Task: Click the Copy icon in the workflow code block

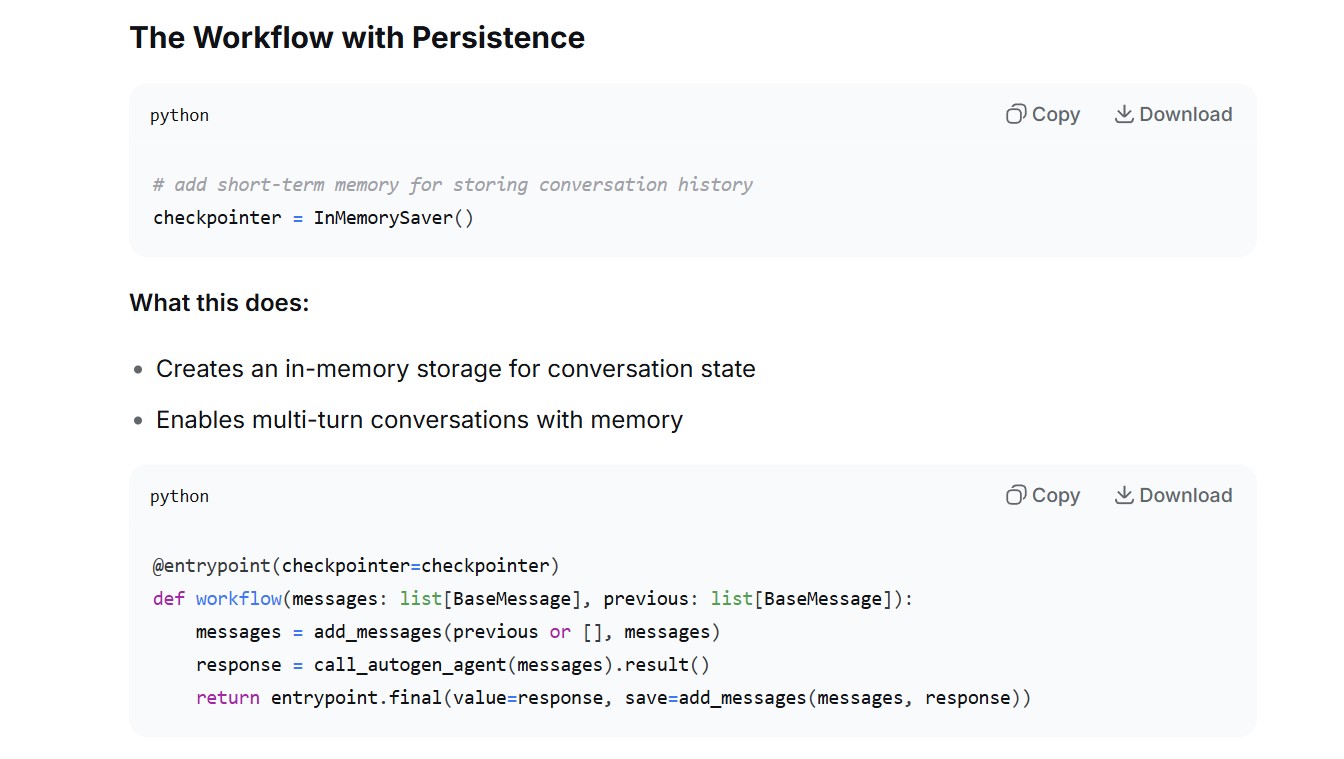Action: pos(1016,495)
